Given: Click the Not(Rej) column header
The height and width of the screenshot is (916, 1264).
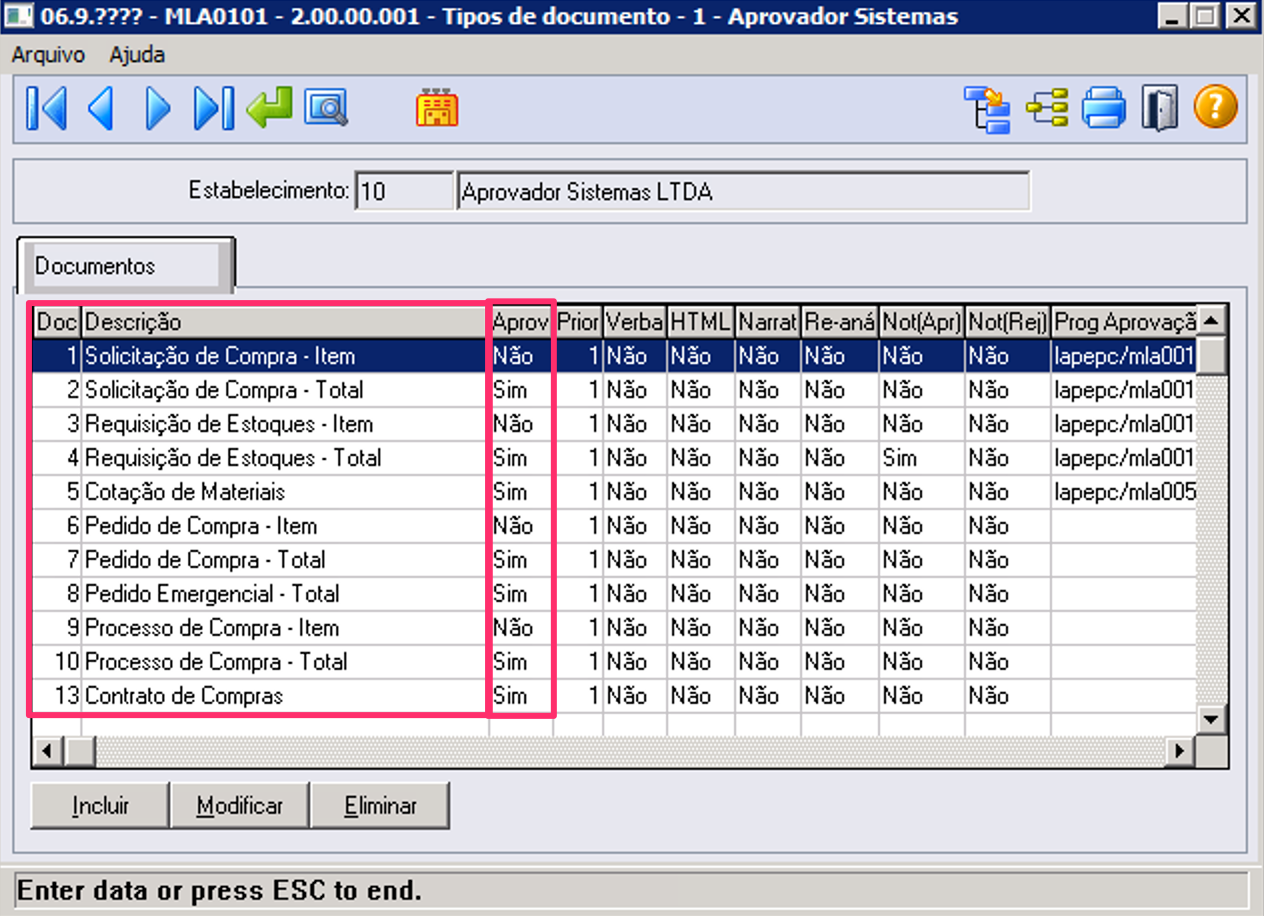Looking at the screenshot, I should pos(1007,322).
